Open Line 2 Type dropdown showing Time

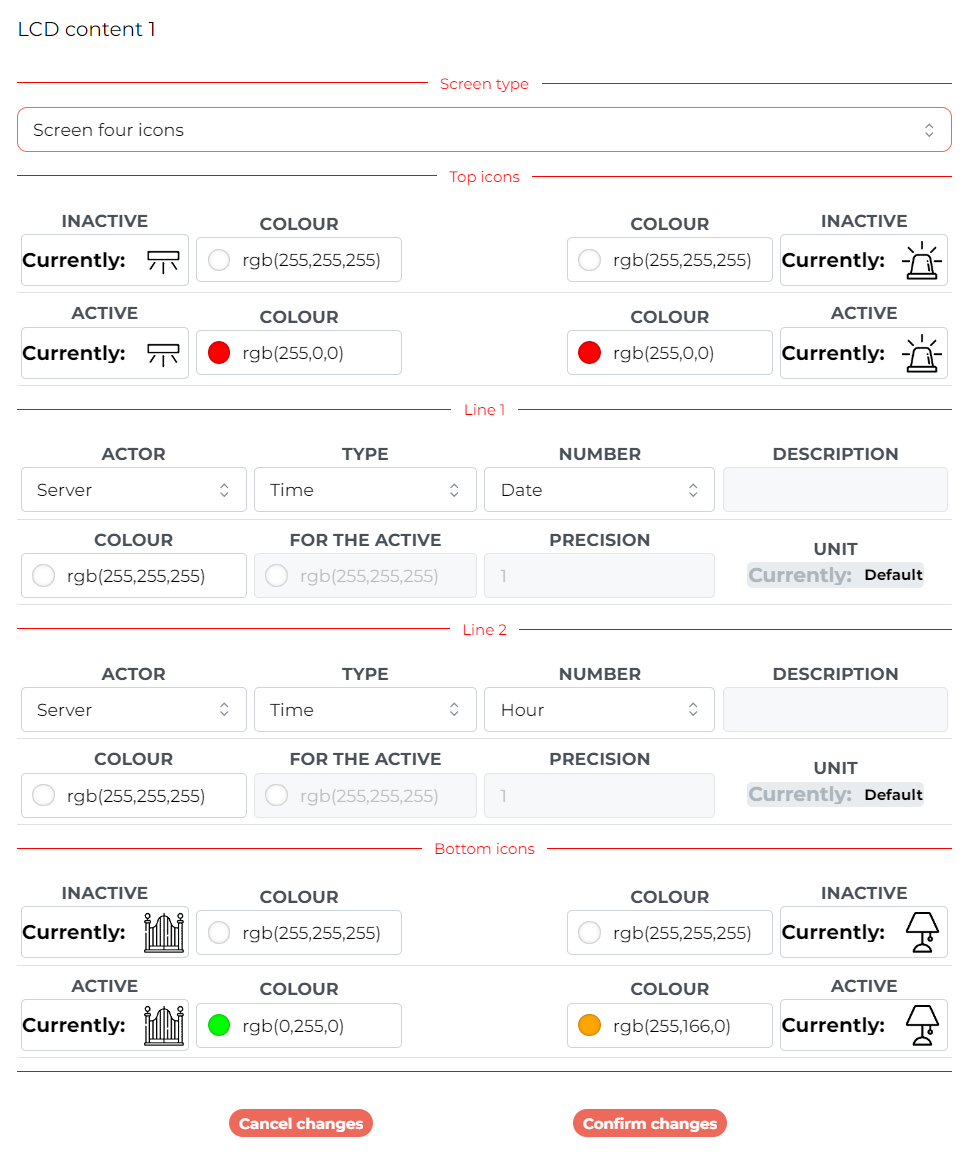tap(365, 710)
